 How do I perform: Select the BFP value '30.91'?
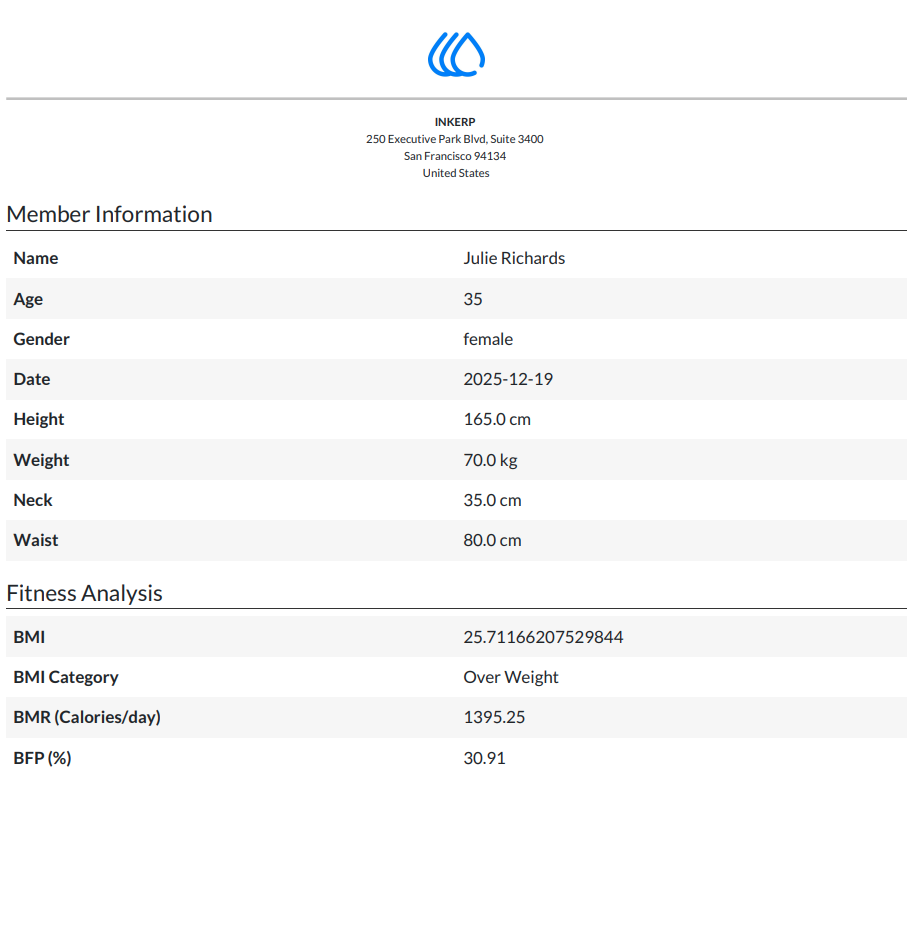pos(484,758)
